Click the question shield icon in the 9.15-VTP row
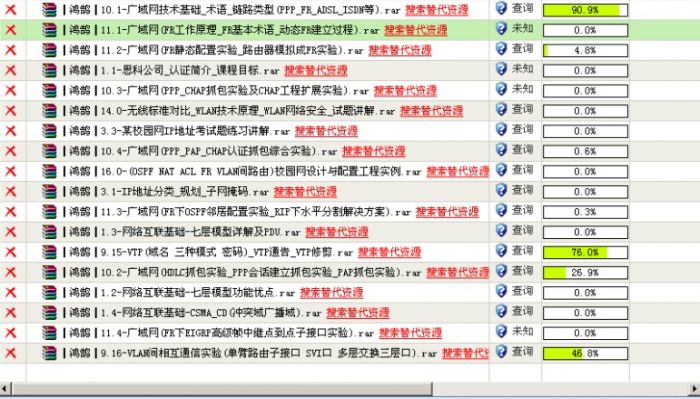Screen dimensions: 700x399 click(x=501, y=250)
